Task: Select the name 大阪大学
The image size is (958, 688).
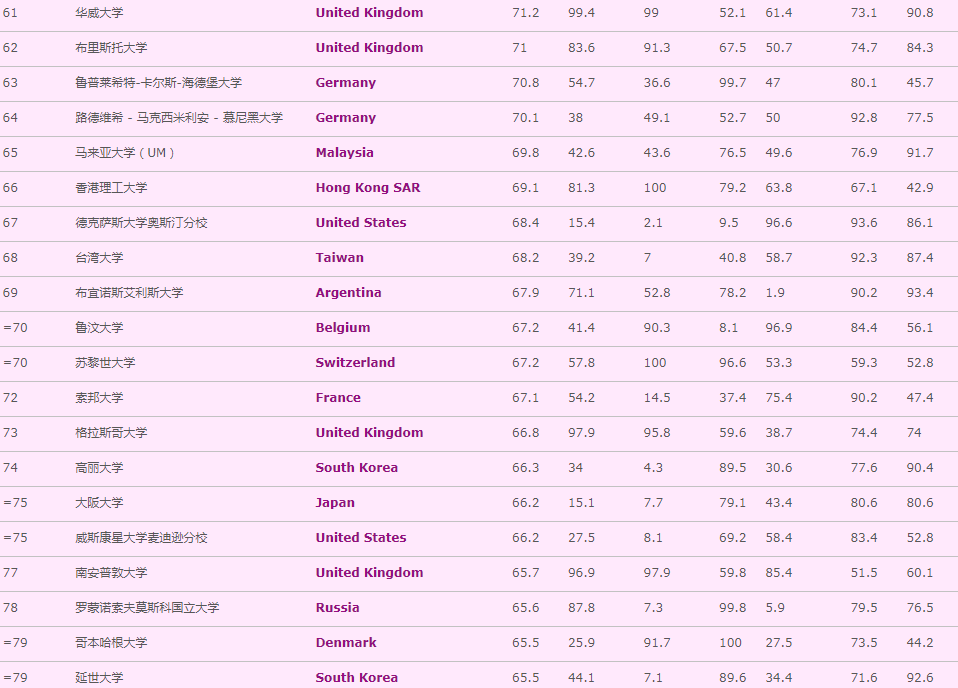Action: click(99, 503)
